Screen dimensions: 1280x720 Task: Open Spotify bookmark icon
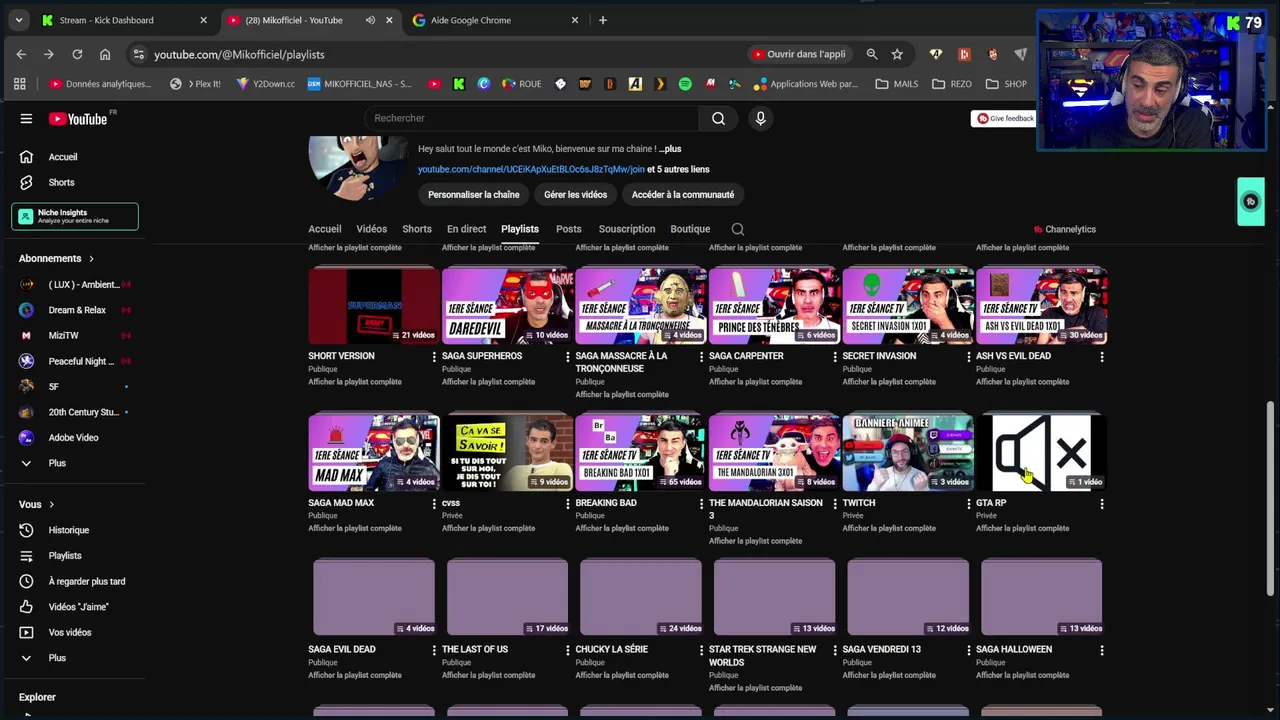[x=685, y=84]
